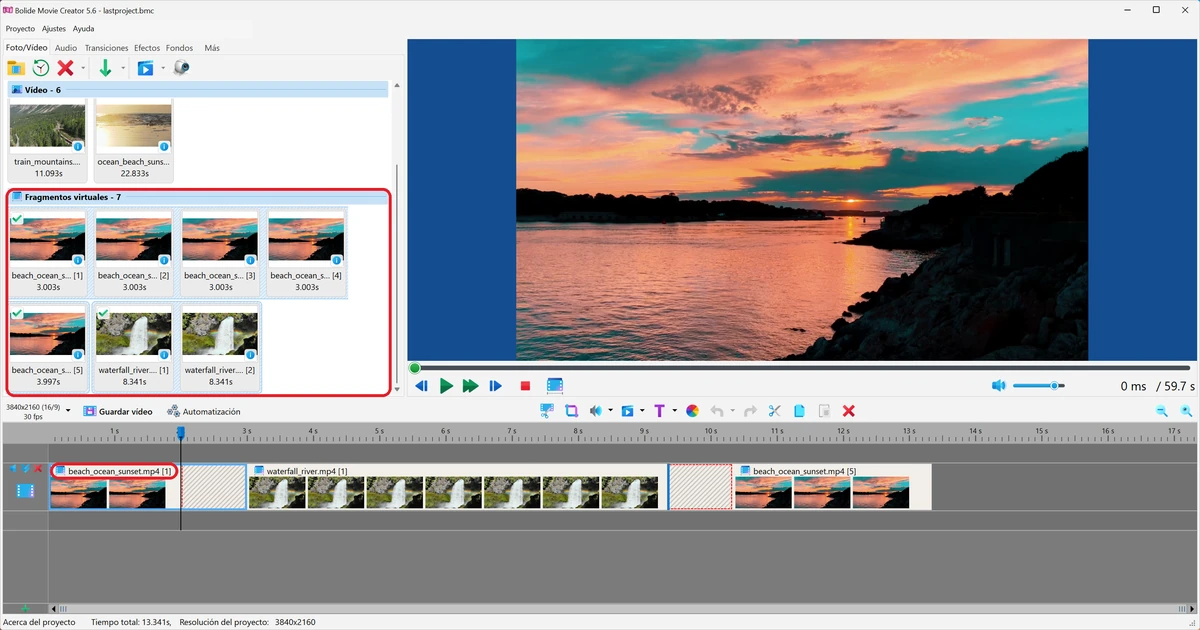Screen dimensions: 1200x630
Task: Open the dropdown beside screen capture icon
Action: (x=163, y=68)
